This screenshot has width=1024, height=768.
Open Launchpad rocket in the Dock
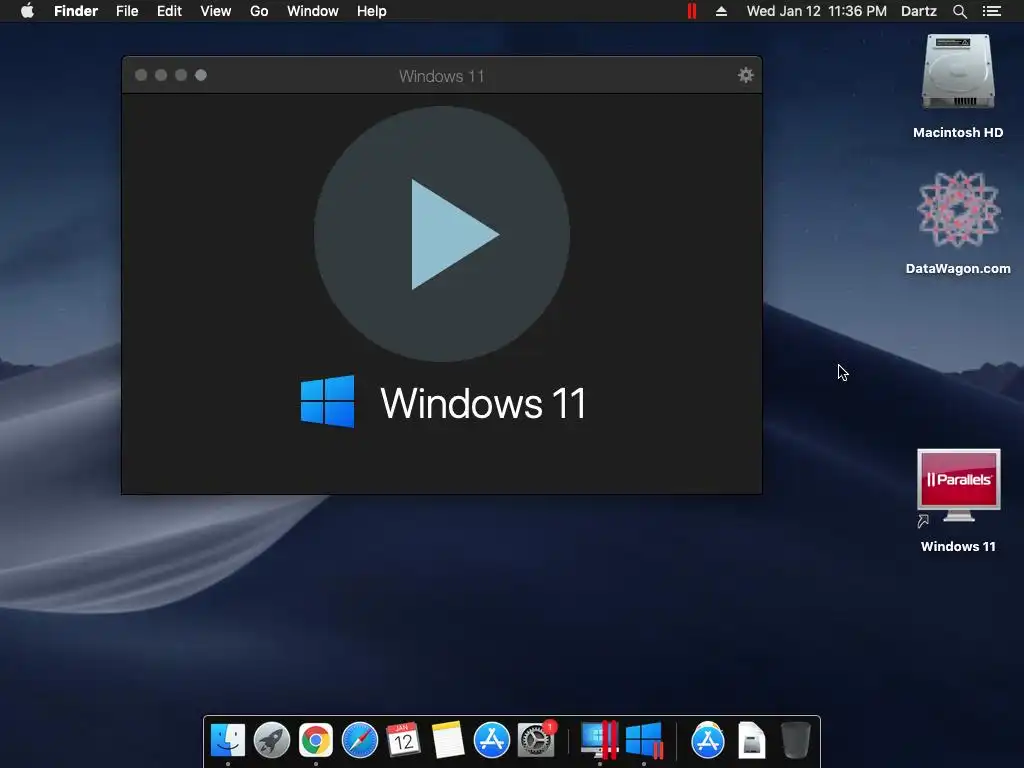[x=272, y=741]
